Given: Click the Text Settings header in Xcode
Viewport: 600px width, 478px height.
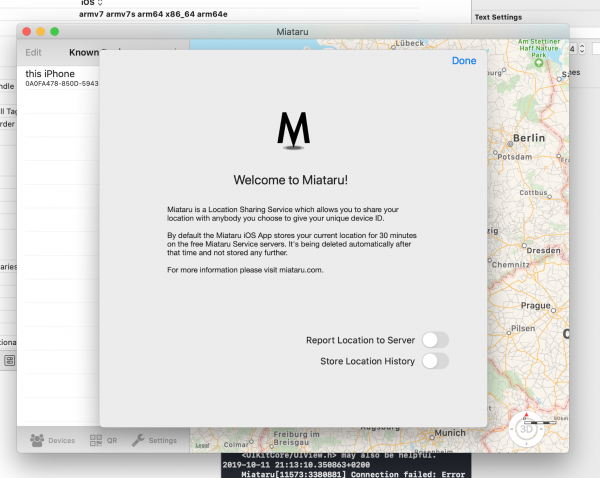Looking at the screenshot, I should (x=498, y=17).
